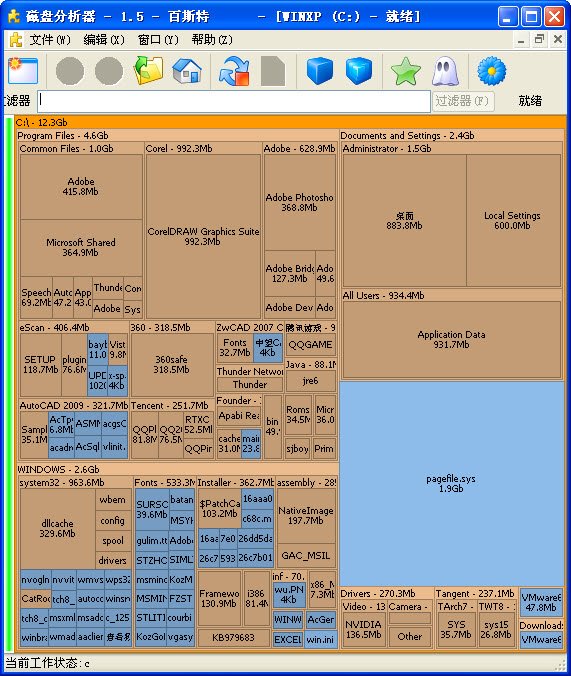Click All Users - 934.4Mb header

point(383,295)
